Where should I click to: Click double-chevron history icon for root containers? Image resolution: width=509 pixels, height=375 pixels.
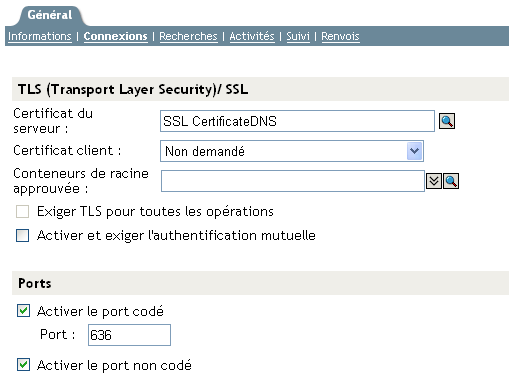click(x=434, y=181)
